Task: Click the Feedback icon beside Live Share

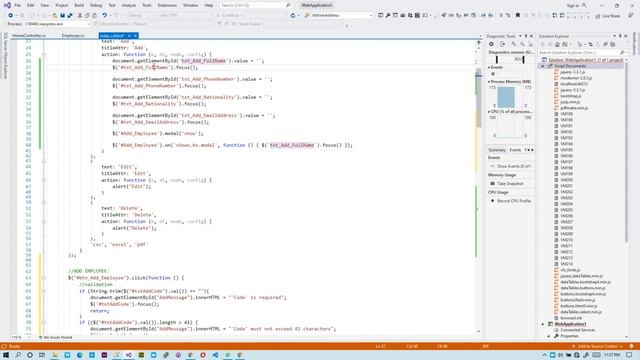Action: [x=630, y=16]
